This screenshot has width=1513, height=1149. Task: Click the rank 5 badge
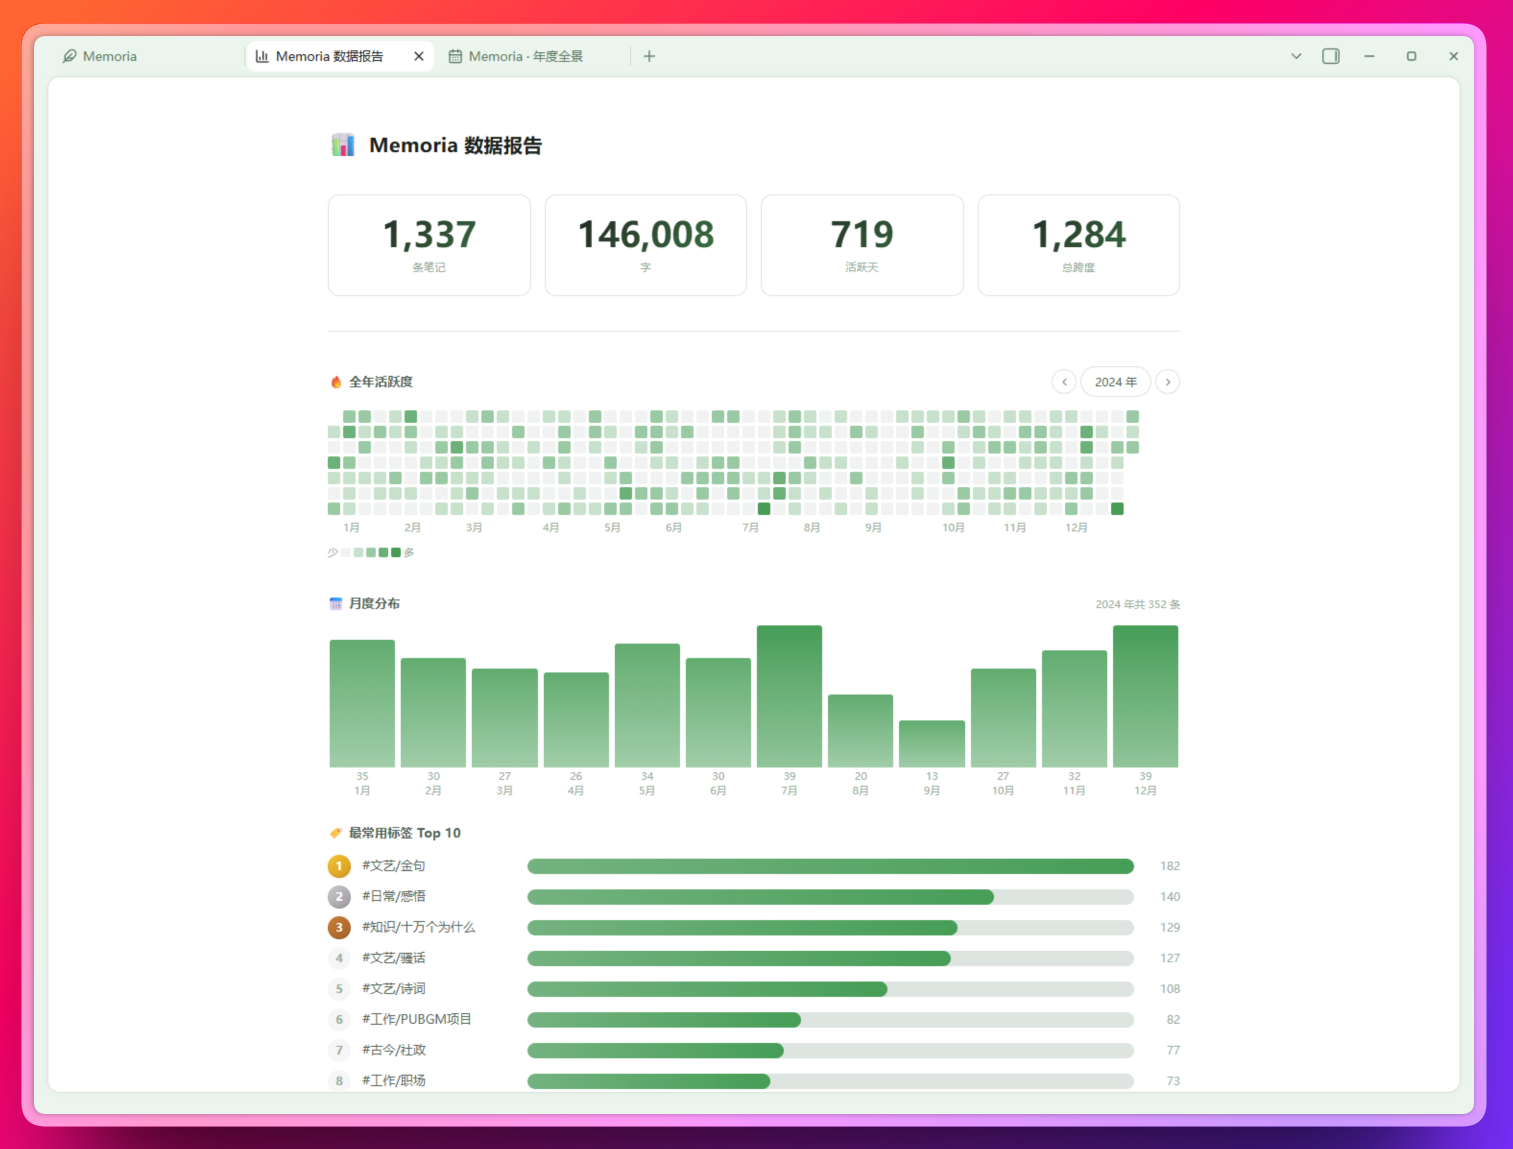tap(339, 989)
